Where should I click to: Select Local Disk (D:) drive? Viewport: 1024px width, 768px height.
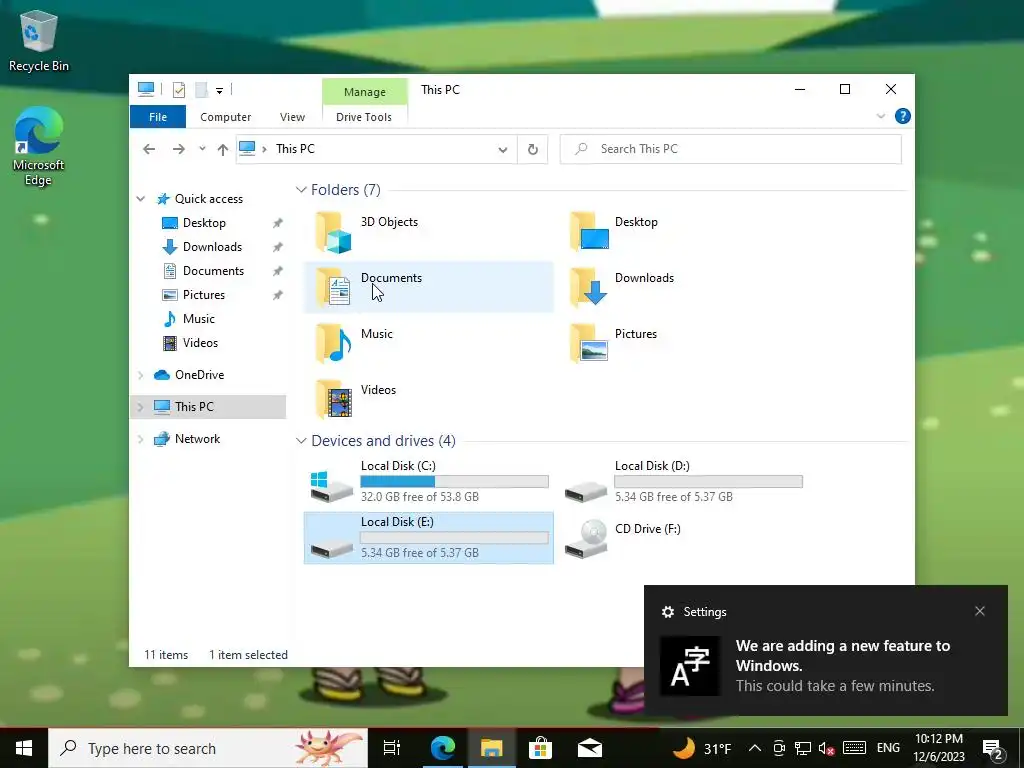683,481
